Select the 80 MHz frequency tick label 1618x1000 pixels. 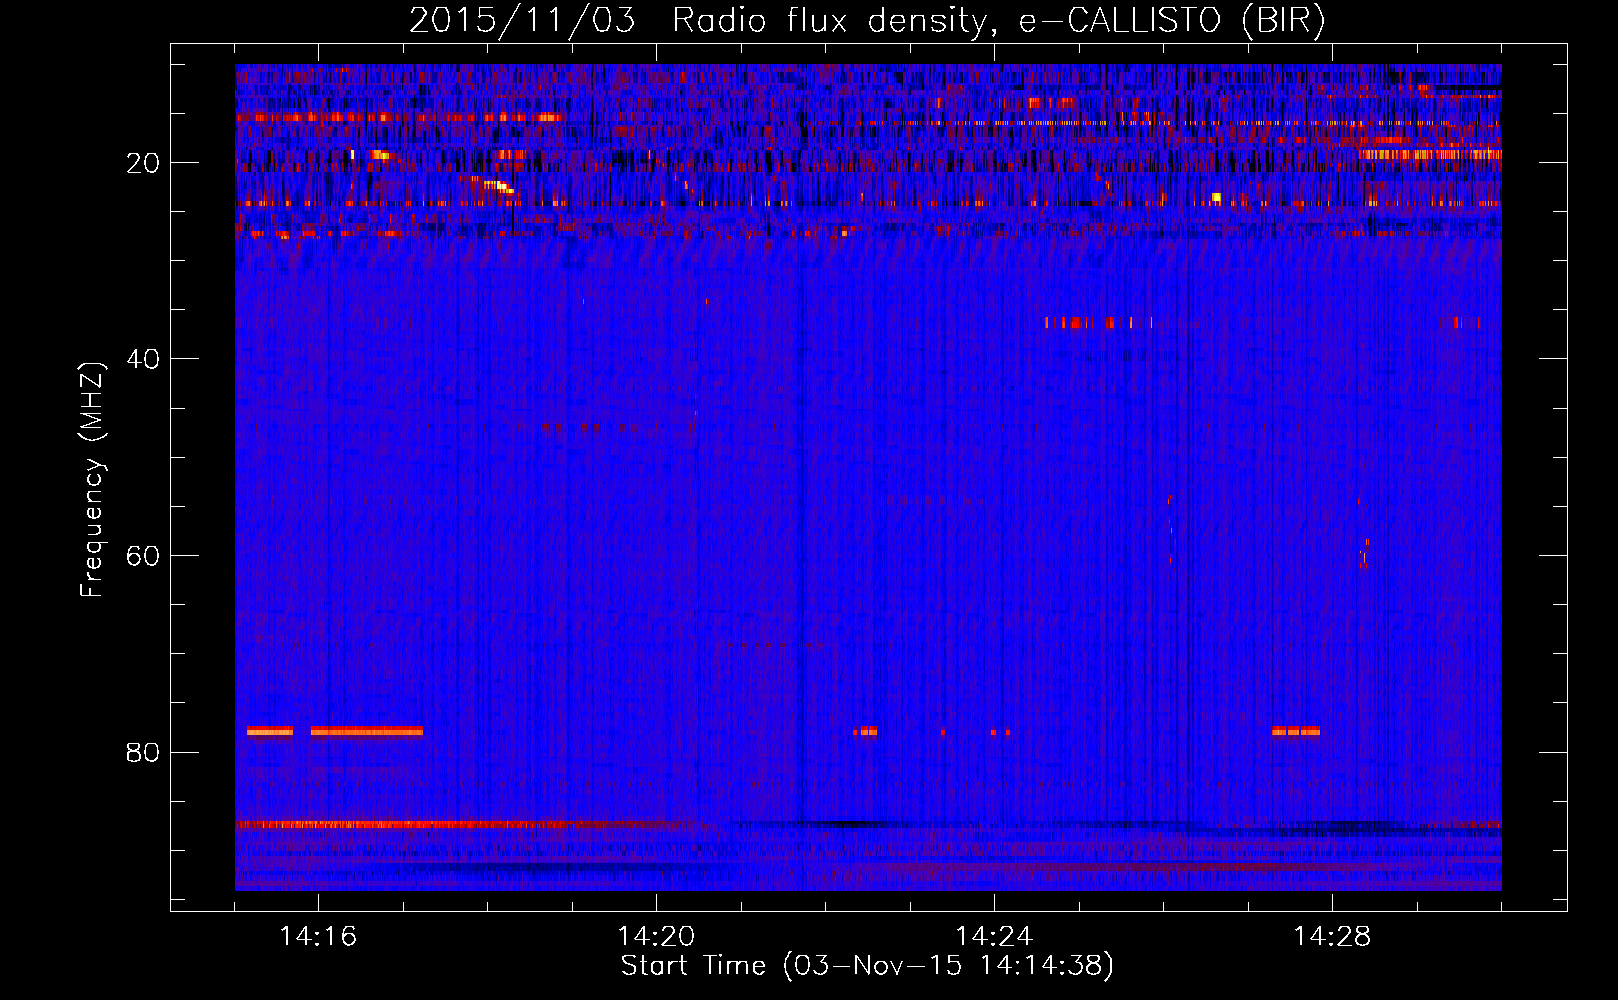(x=143, y=752)
